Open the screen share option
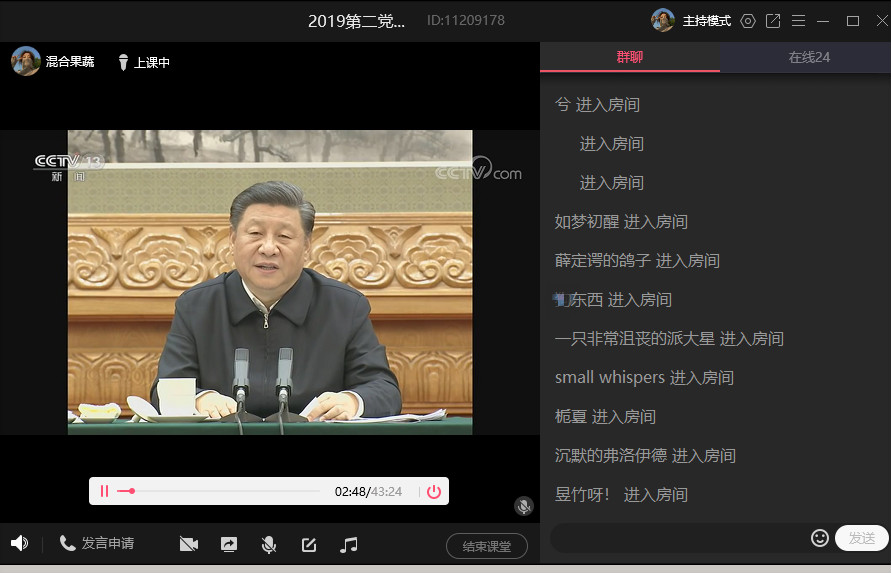The image size is (891, 573). 229,544
